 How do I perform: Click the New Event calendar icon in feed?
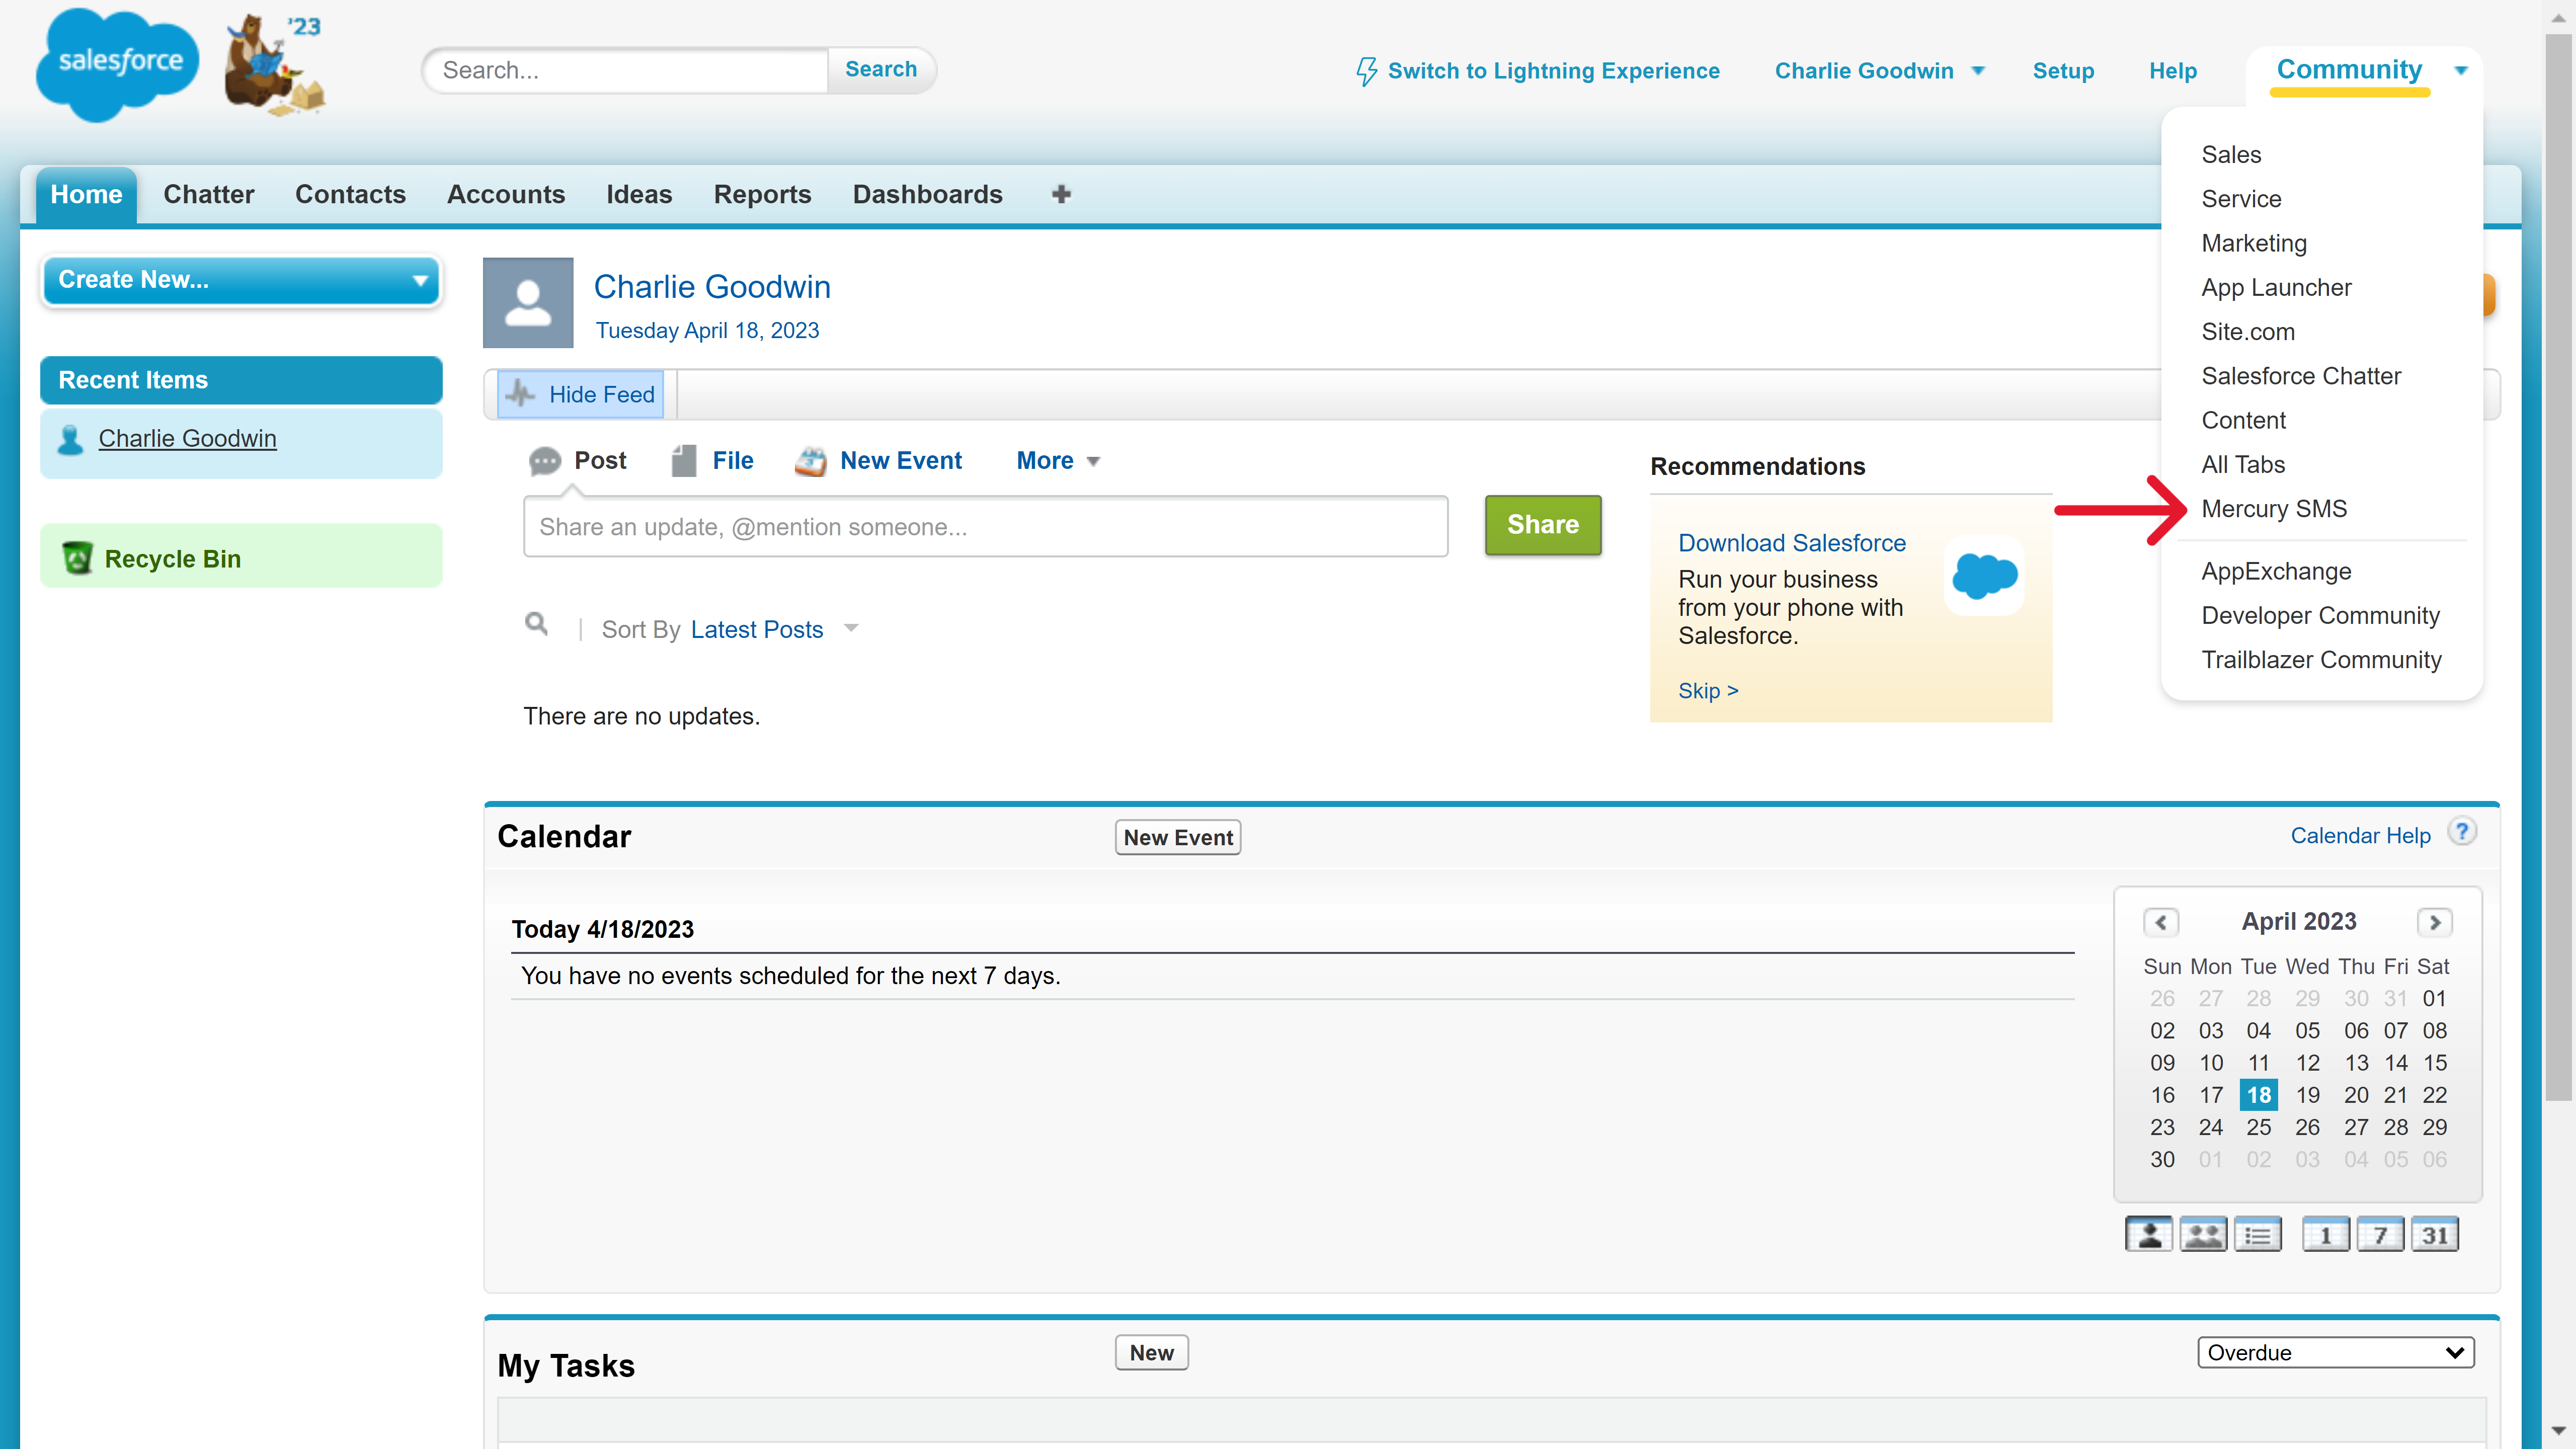[x=810, y=461]
